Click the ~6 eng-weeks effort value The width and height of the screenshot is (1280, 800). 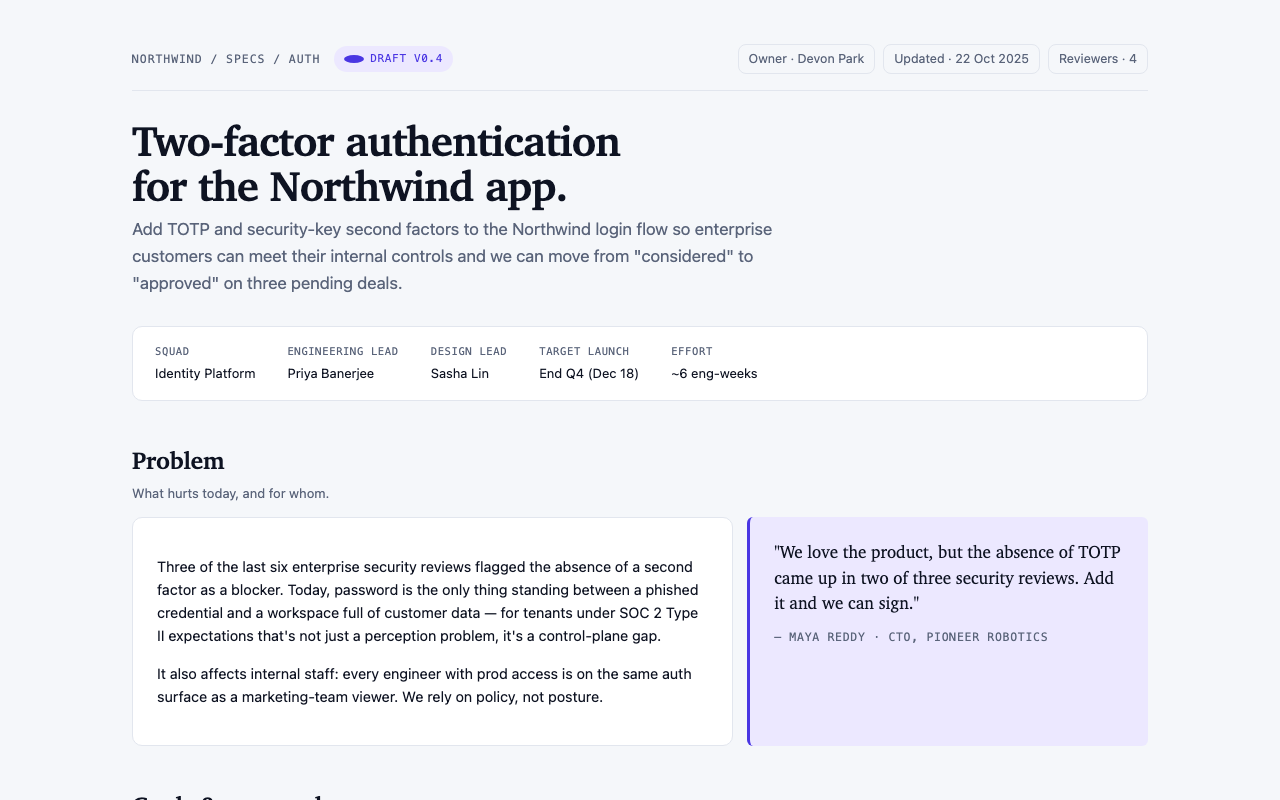point(714,374)
